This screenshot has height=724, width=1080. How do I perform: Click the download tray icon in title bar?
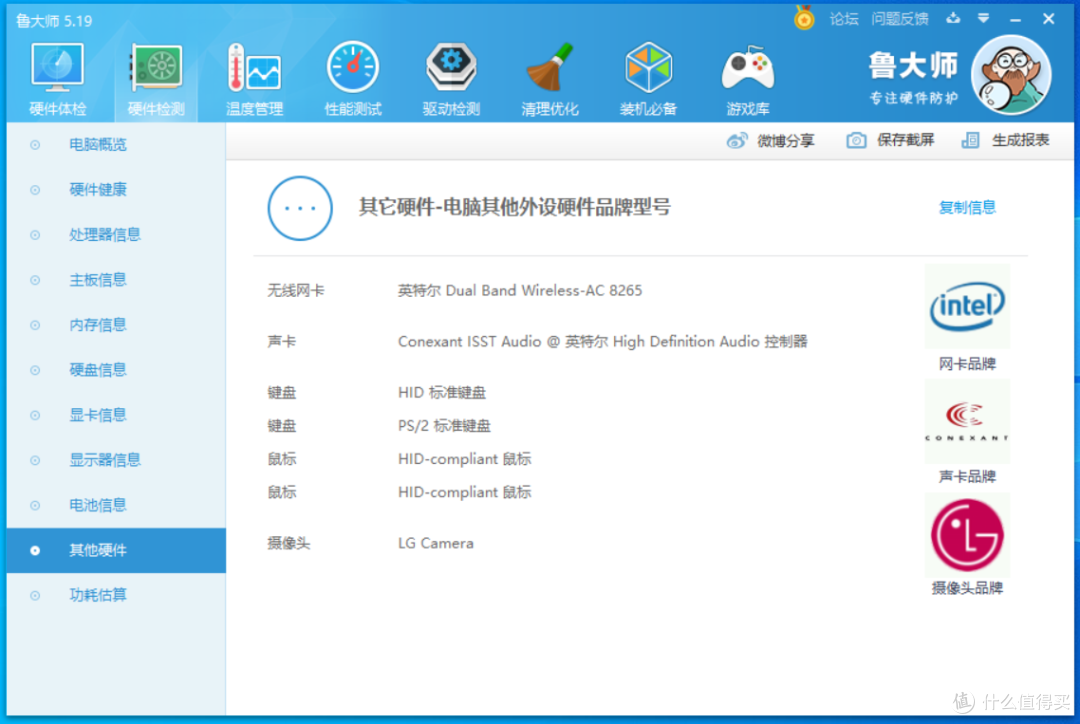[x=953, y=19]
